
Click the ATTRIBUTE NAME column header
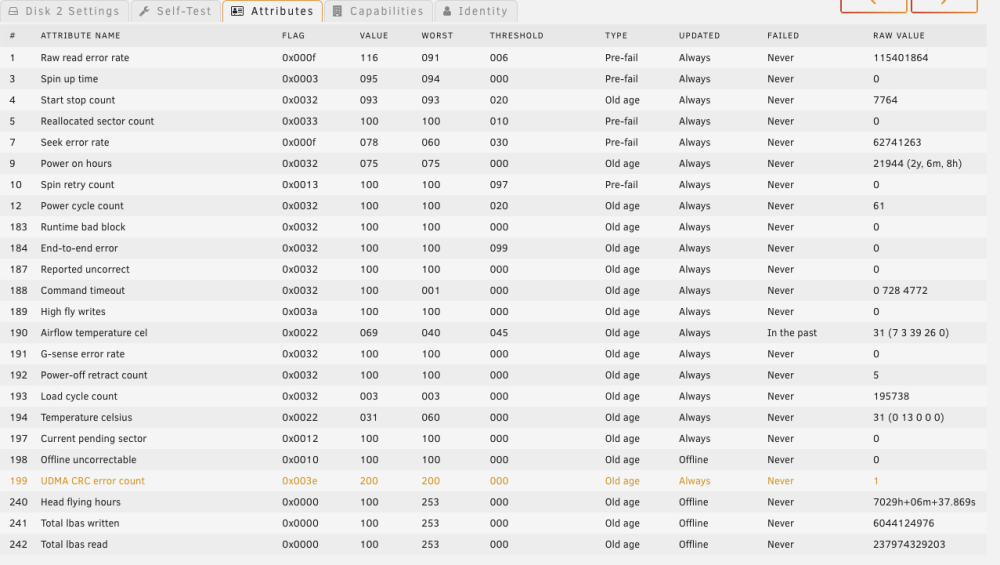[80, 36]
